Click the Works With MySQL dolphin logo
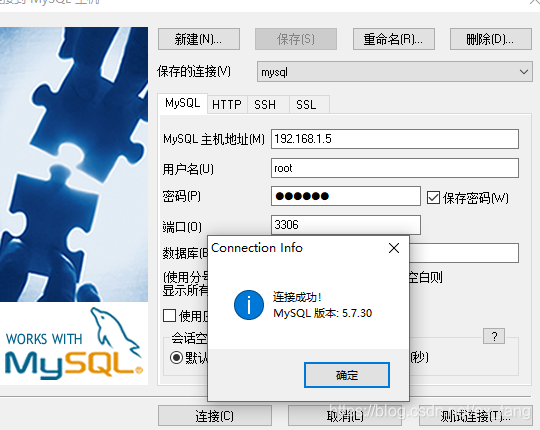The width and height of the screenshot is (540, 430). pyautogui.click(x=74, y=344)
